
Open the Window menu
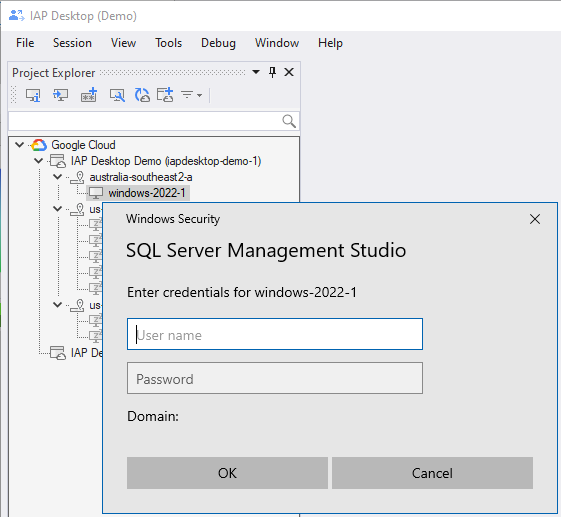(277, 43)
